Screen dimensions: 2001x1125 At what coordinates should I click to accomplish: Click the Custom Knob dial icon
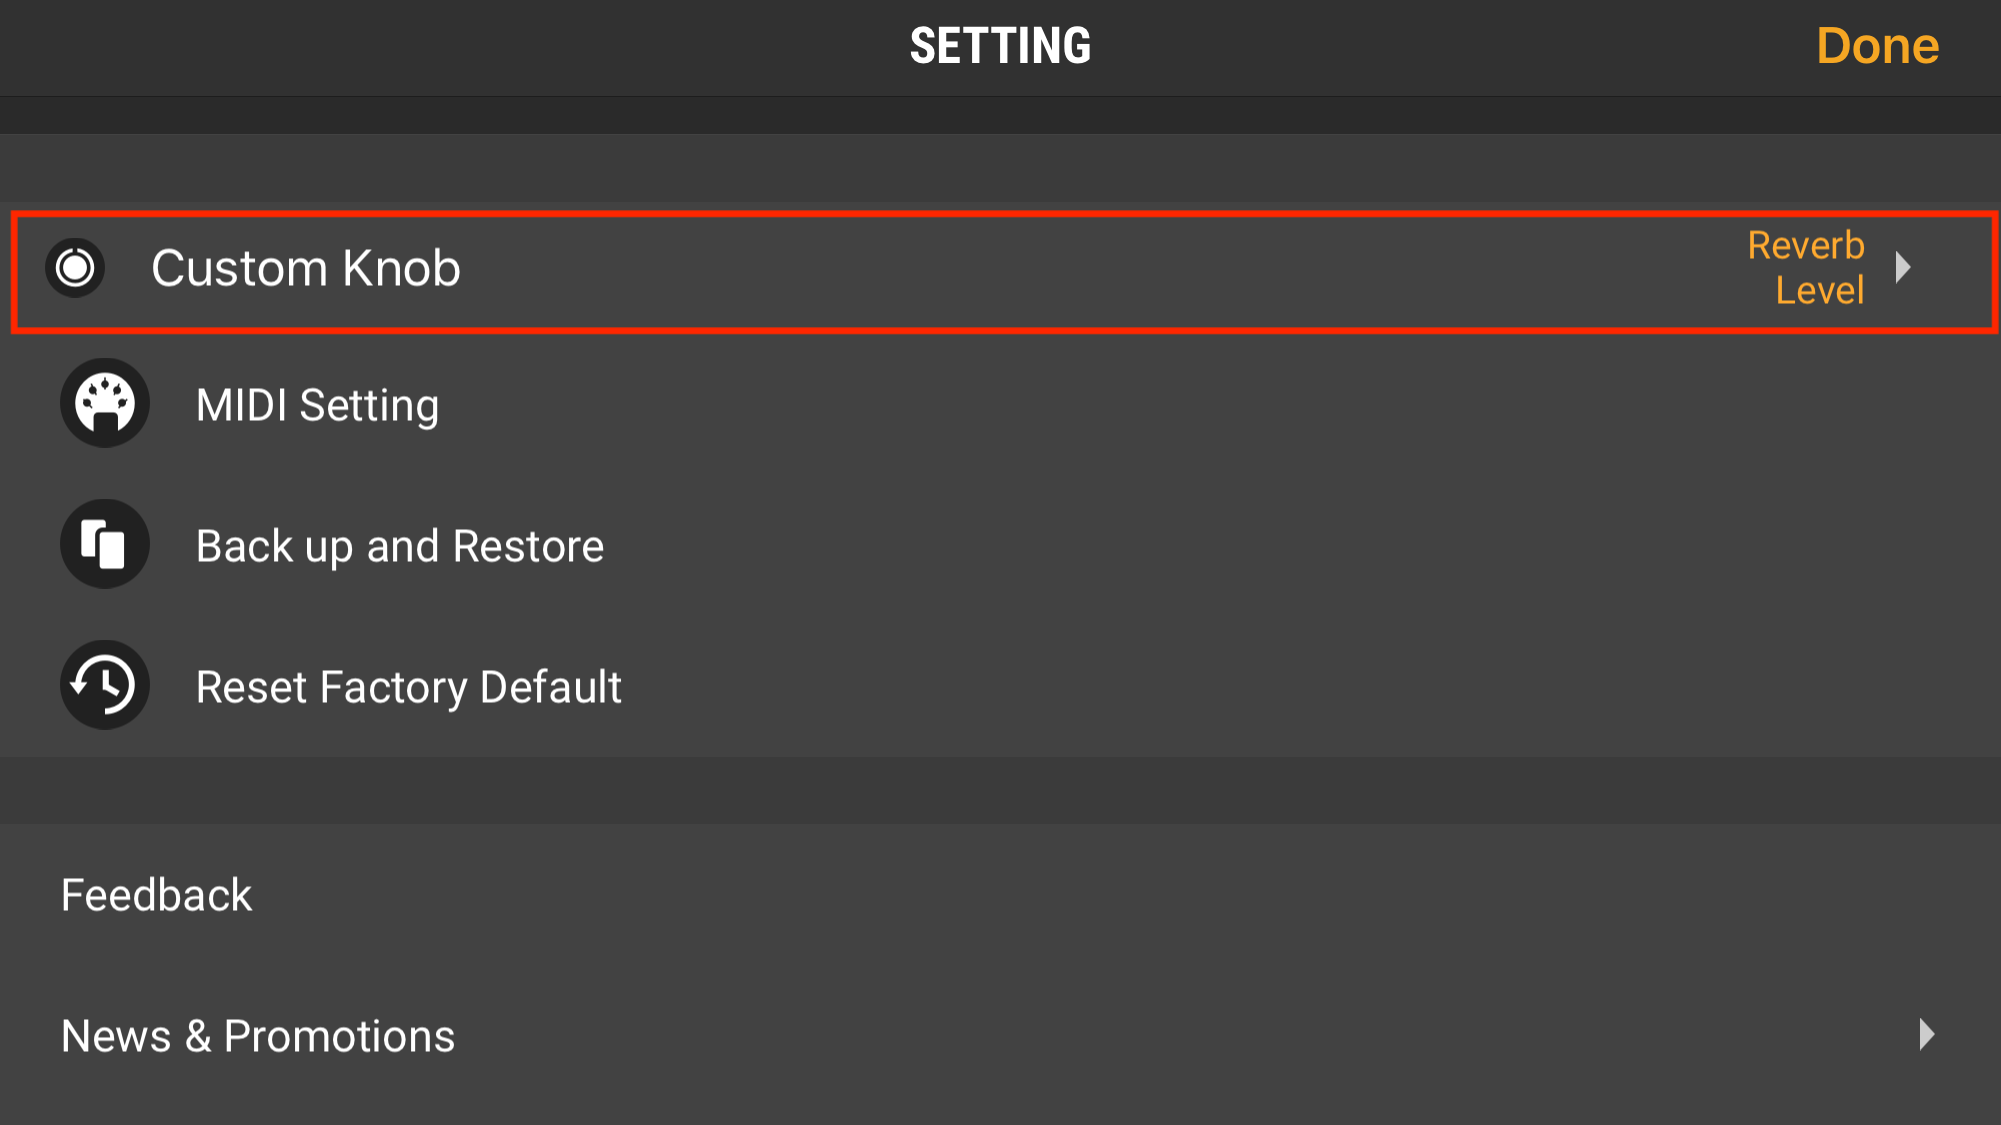coord(75,268)
